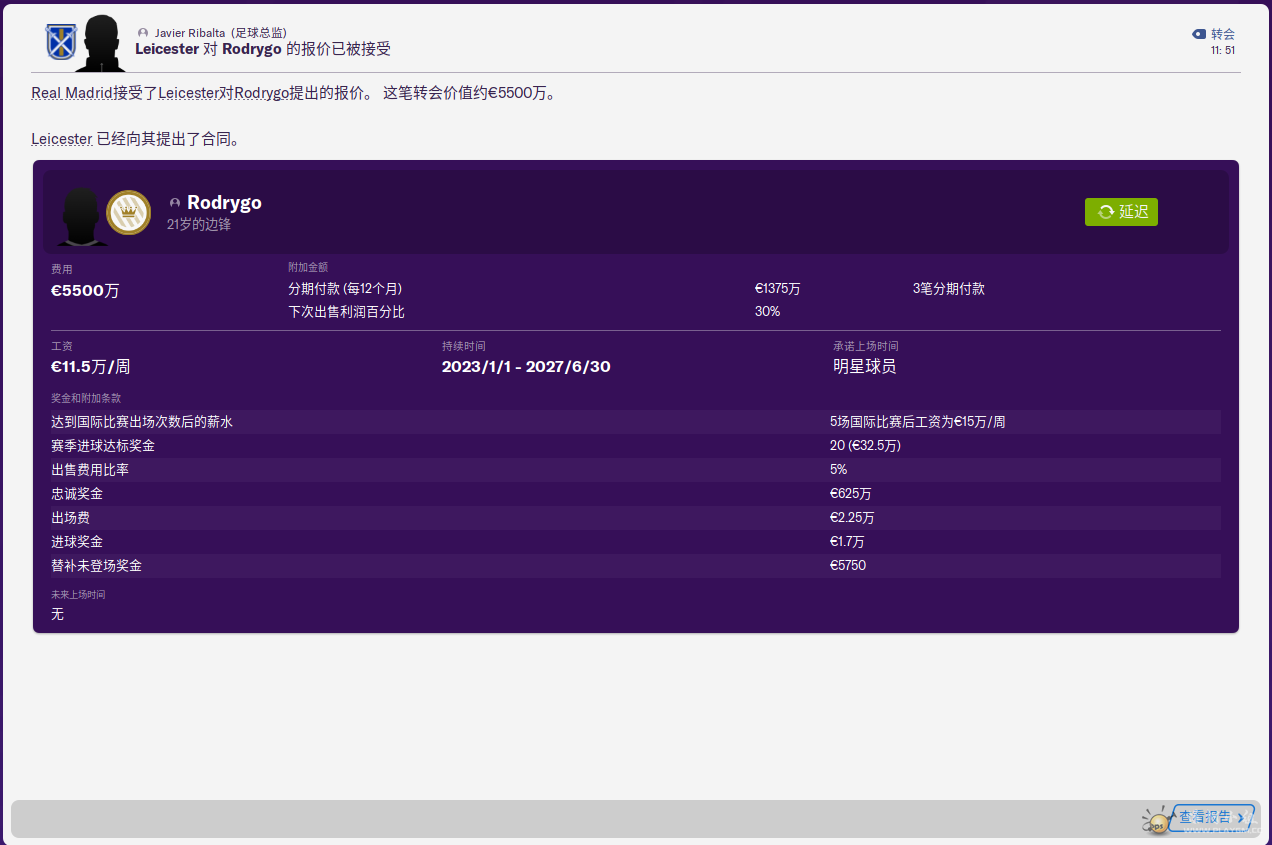
Task: Click 明星球员 promised playing time value
Action: 865,367
